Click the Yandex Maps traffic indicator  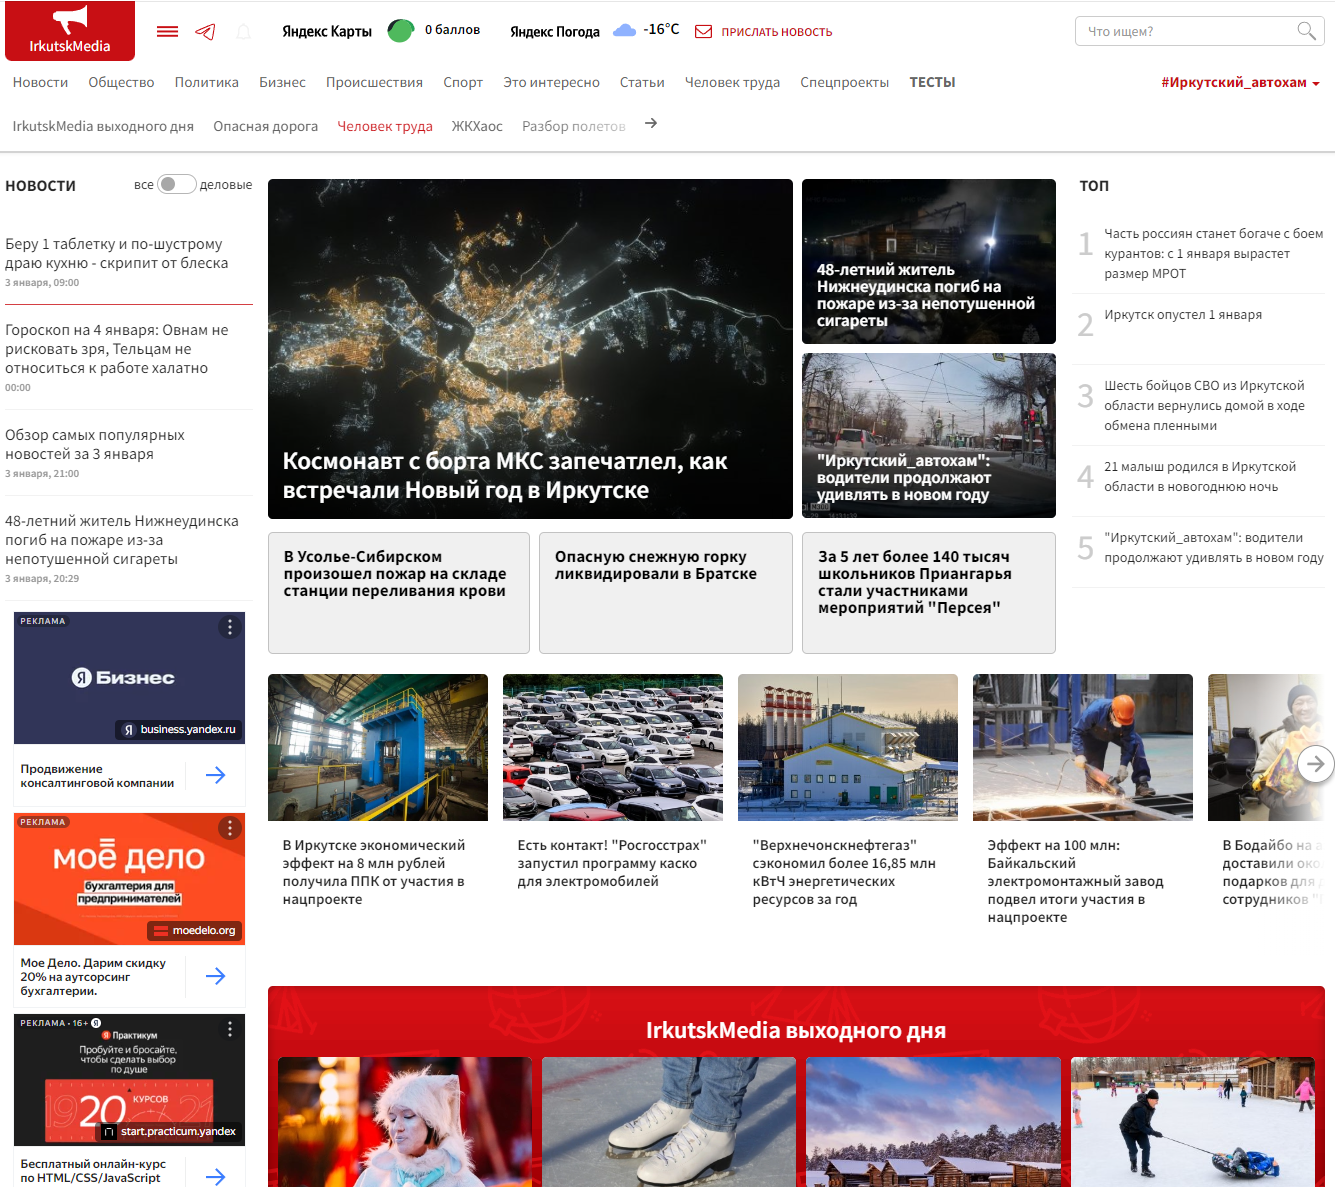point(401,31)
